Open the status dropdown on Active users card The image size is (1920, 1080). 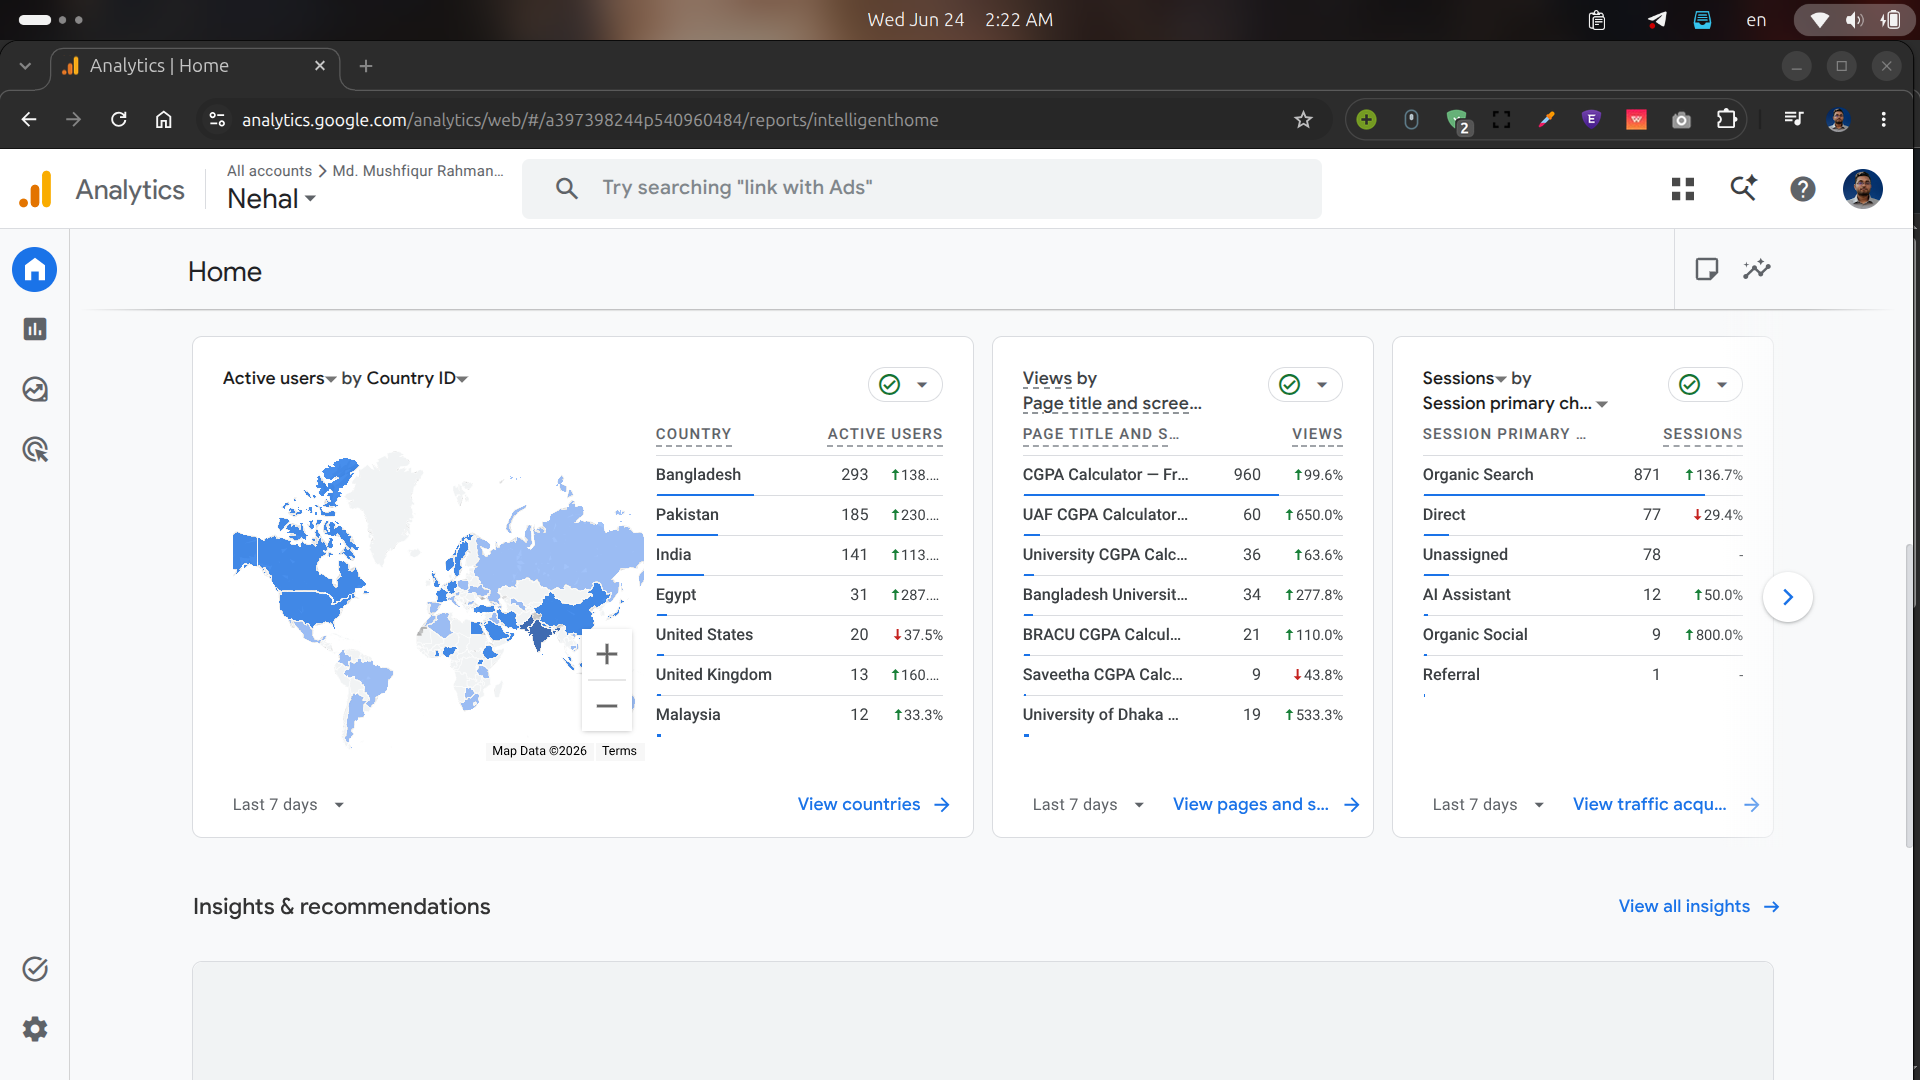(905, 385)
